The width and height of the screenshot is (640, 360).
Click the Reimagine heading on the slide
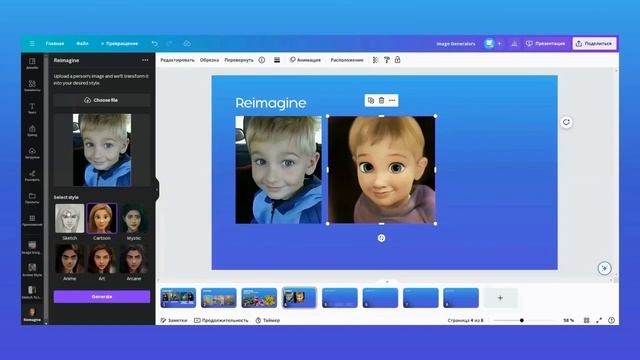271,103
